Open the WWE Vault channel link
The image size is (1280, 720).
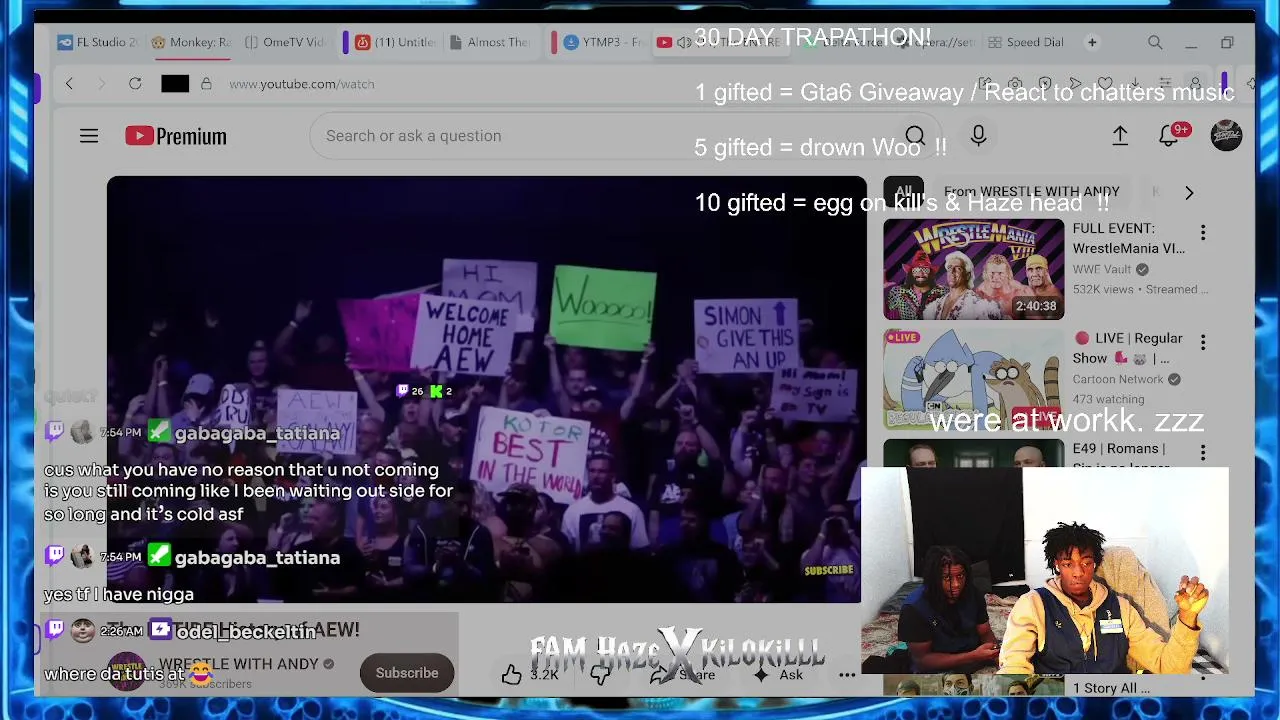click(1102, 269)
